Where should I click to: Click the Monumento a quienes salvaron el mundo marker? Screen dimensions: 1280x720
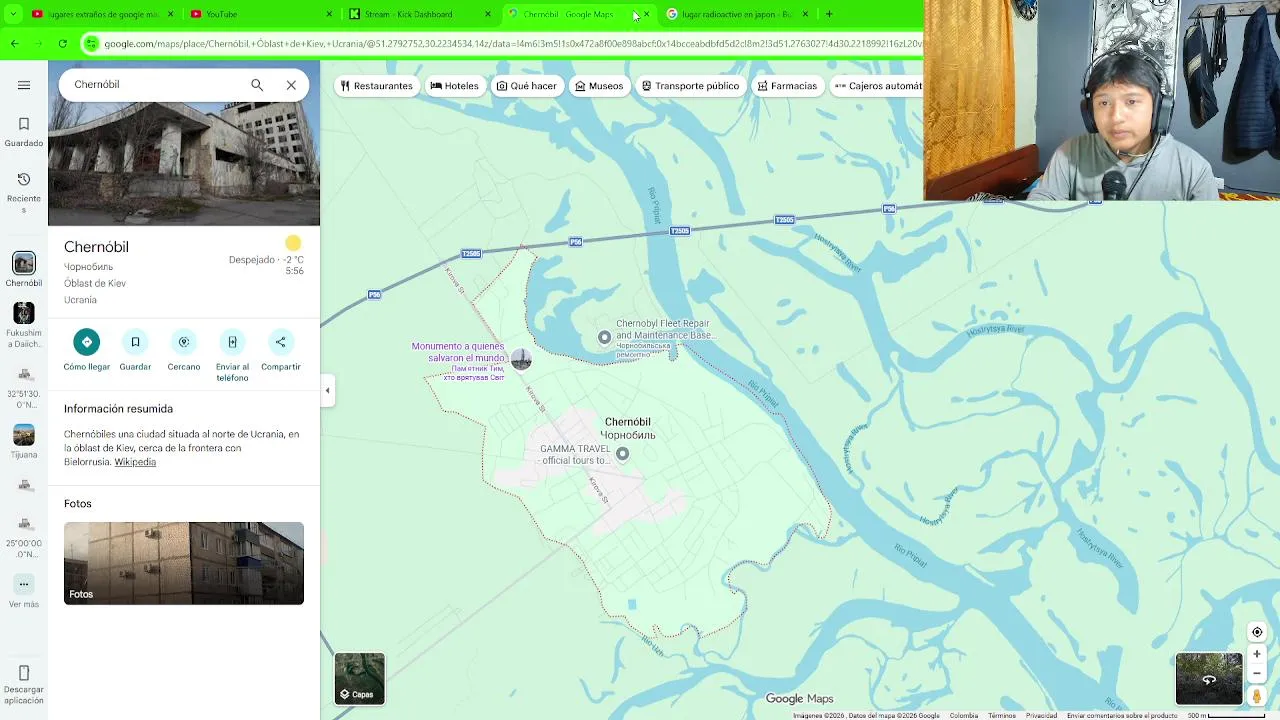(521, 359)
